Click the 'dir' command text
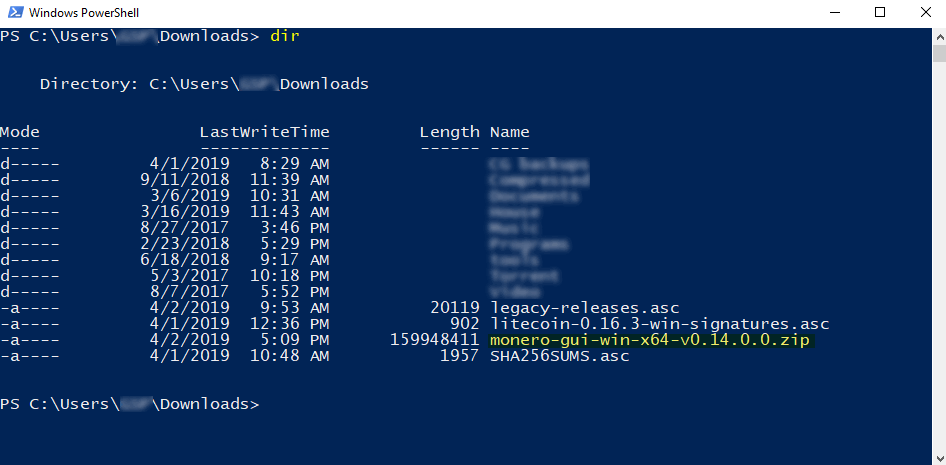 (285, 36)
